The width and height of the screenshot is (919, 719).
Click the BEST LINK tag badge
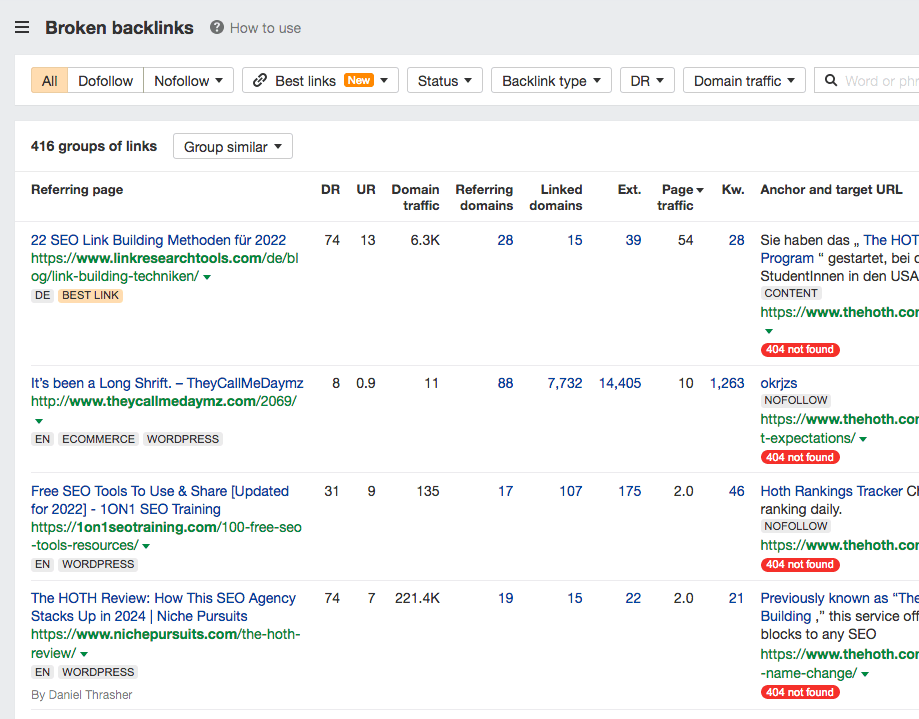click(x=90, y=296)
